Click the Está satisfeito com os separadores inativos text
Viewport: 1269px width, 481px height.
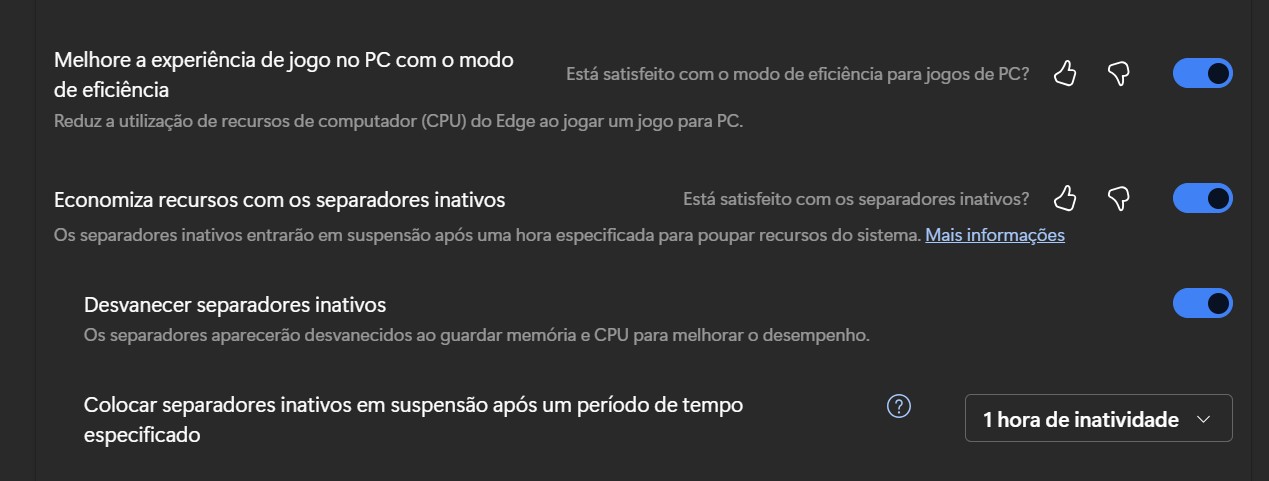[x=855, y=198]
